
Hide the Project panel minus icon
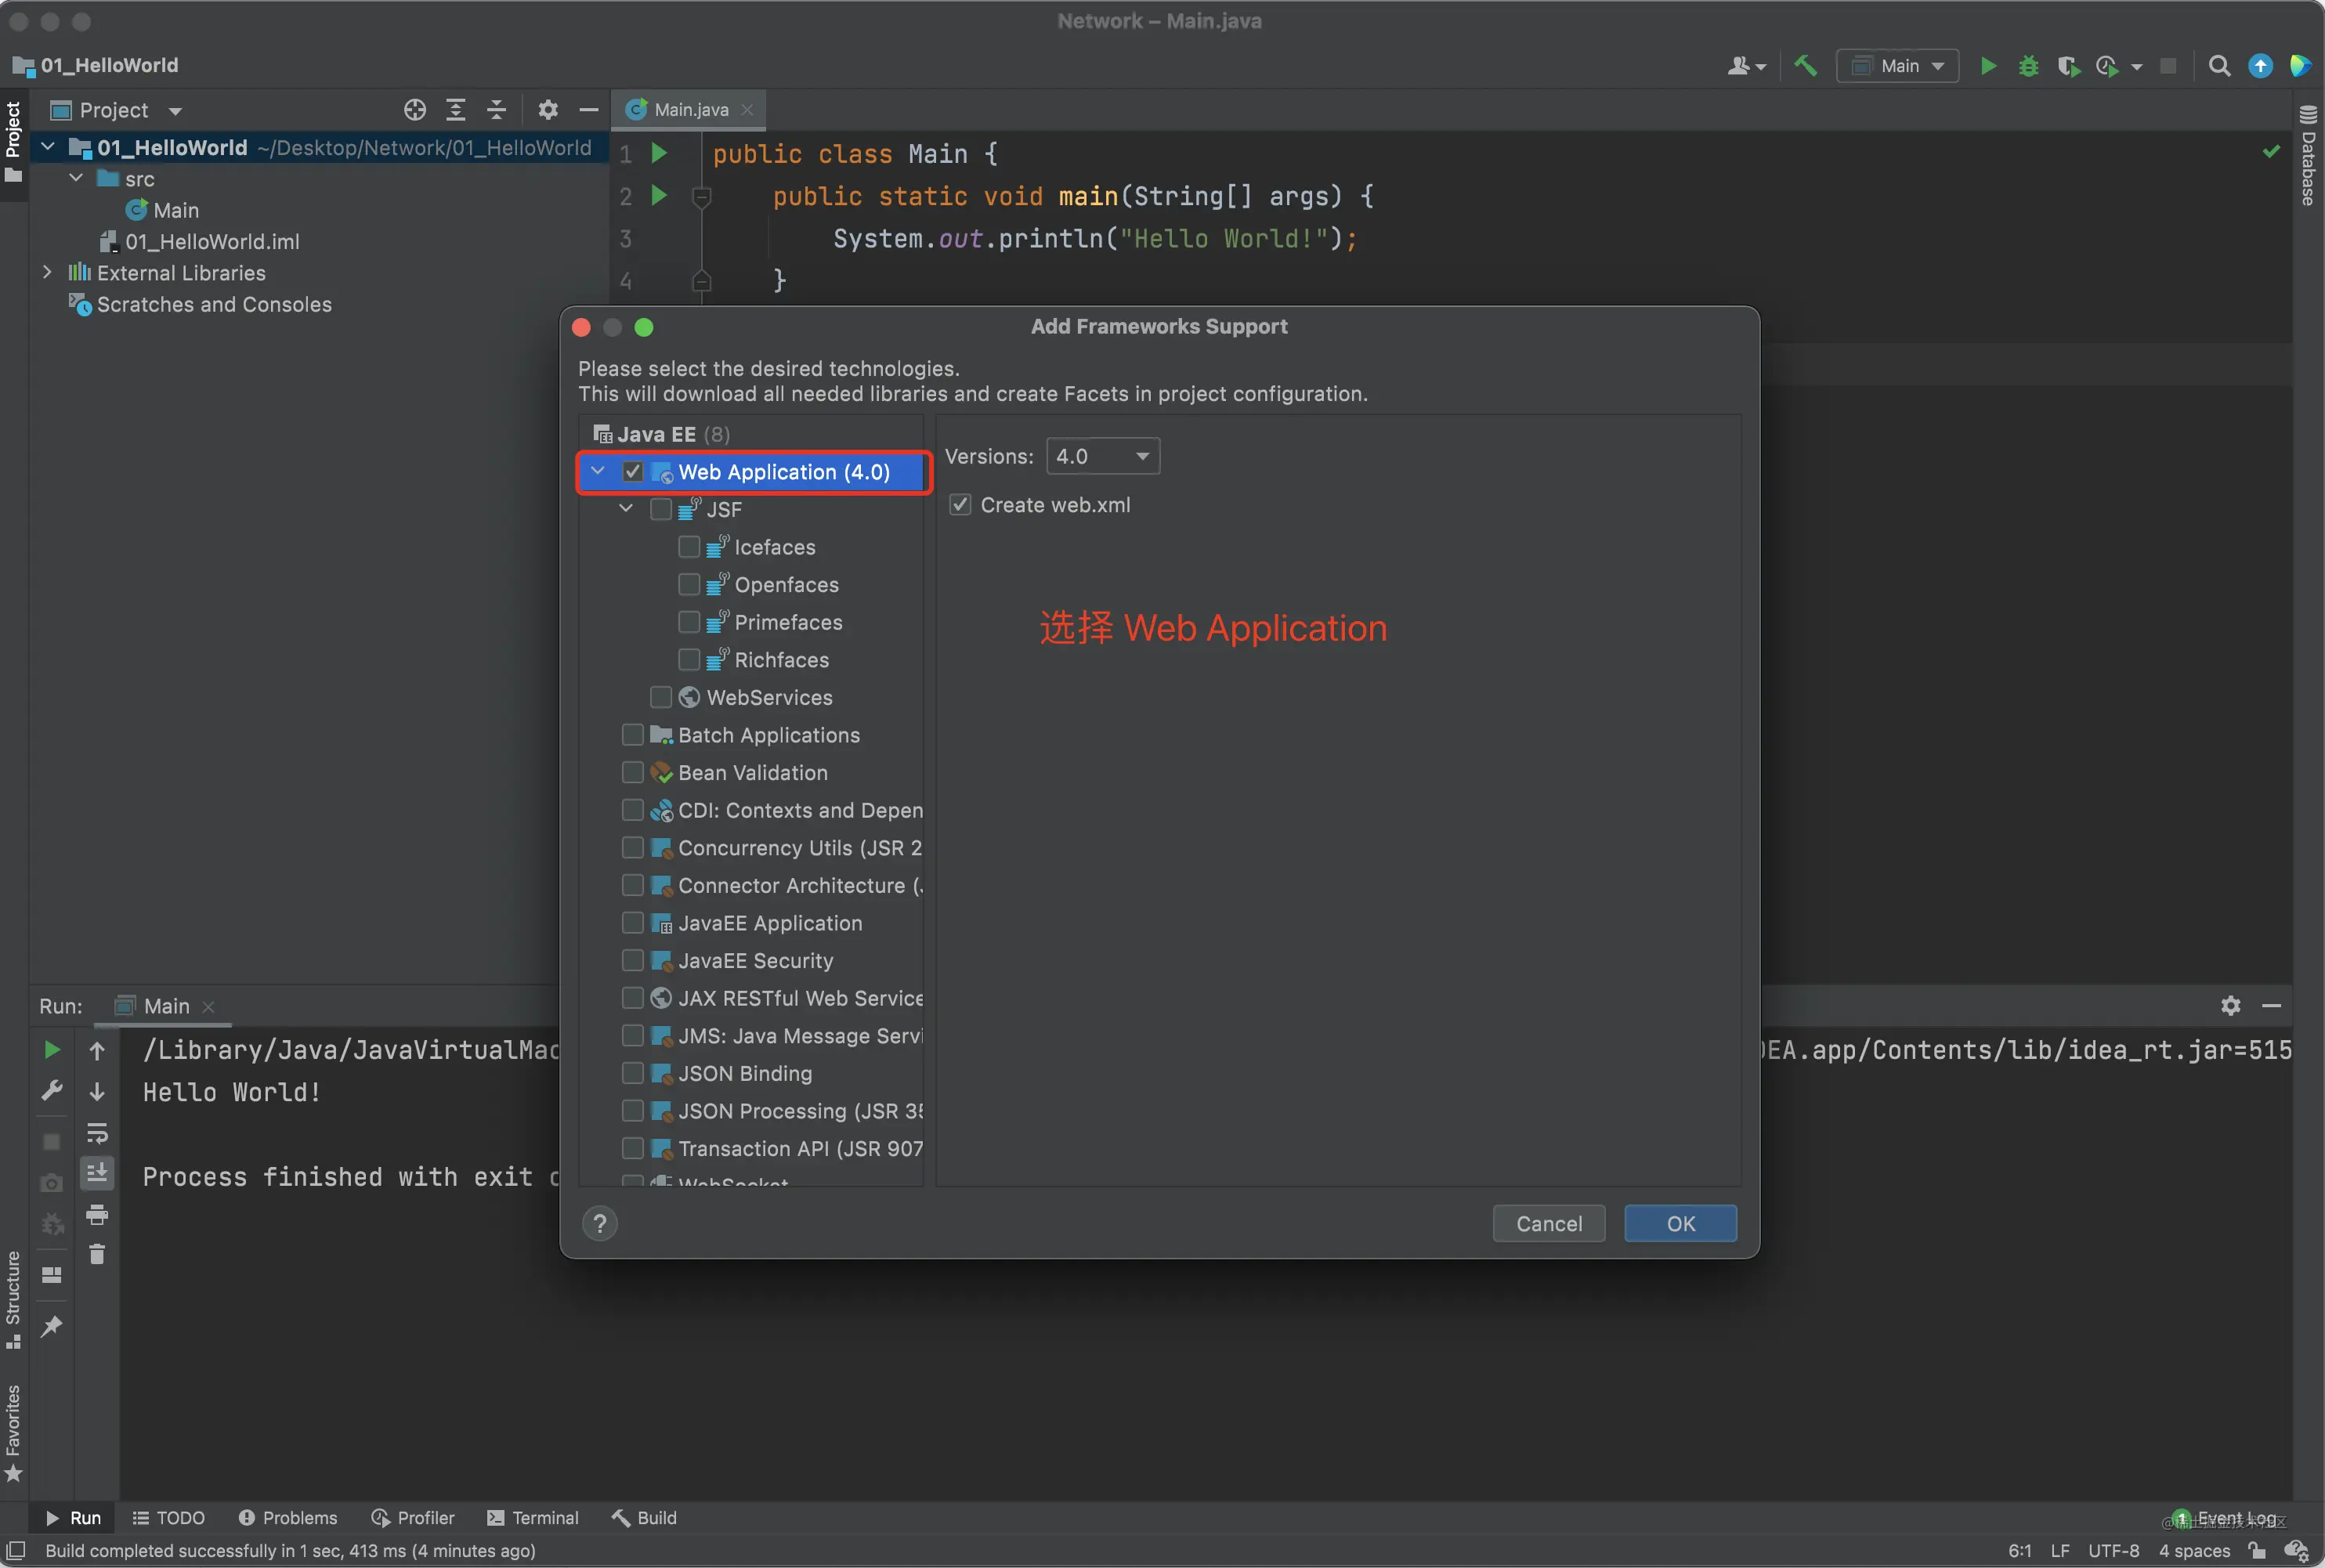coord(588,110)
